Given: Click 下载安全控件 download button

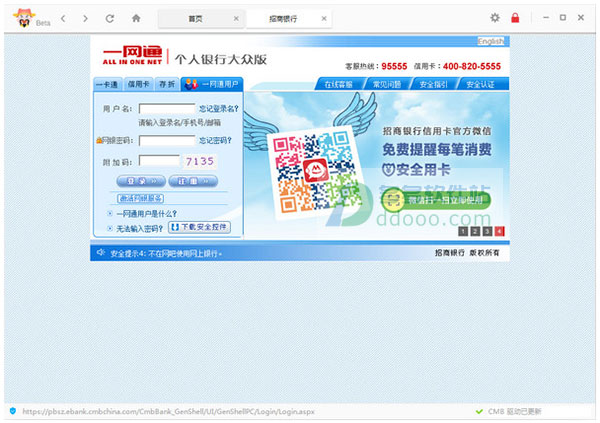Looking at the screenshot, I should 199,227.
